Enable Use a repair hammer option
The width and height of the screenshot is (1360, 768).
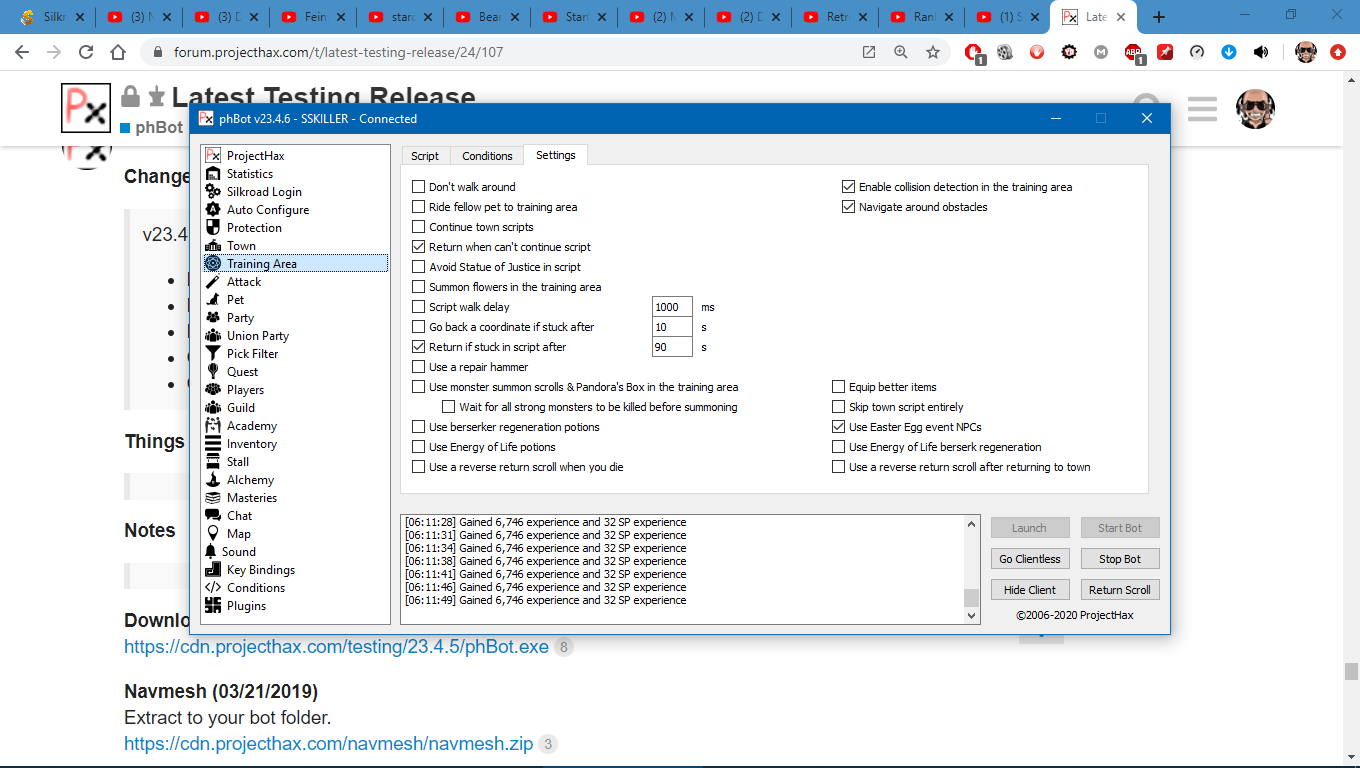tap(419, 367)
